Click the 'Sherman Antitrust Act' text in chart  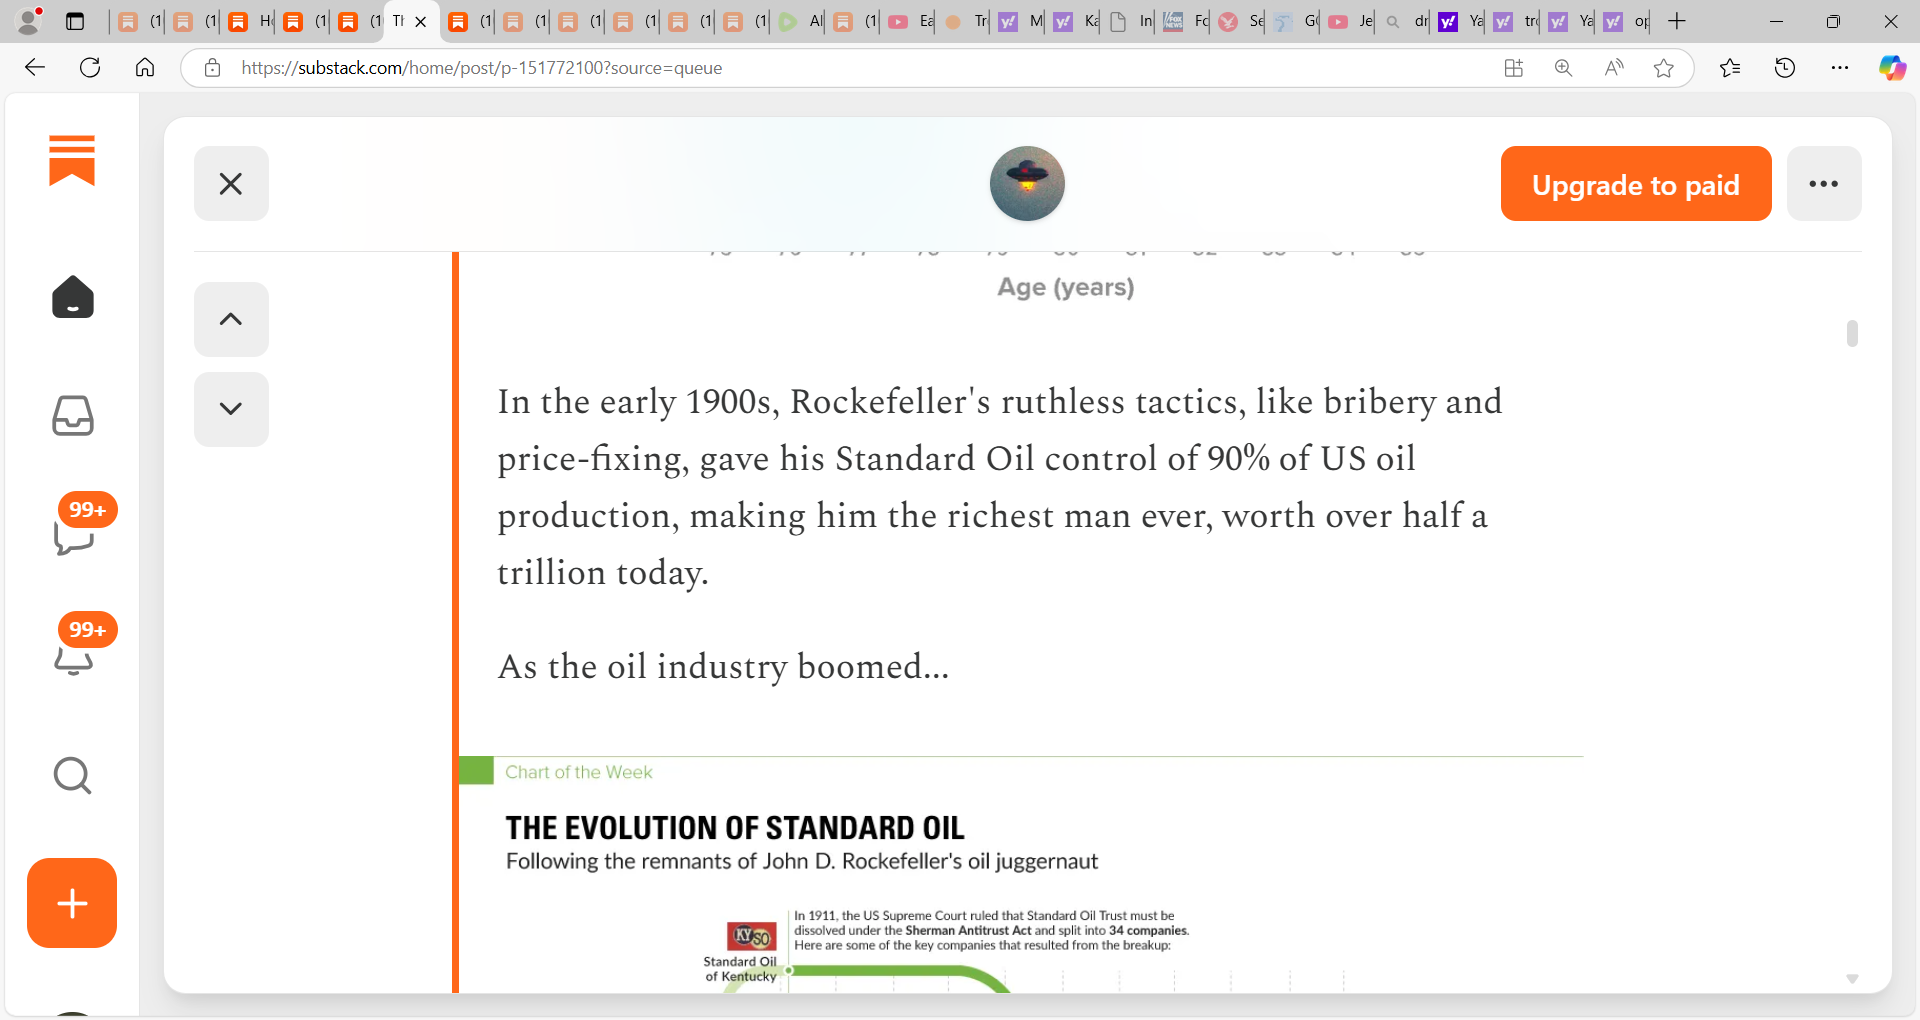point(968,930)
